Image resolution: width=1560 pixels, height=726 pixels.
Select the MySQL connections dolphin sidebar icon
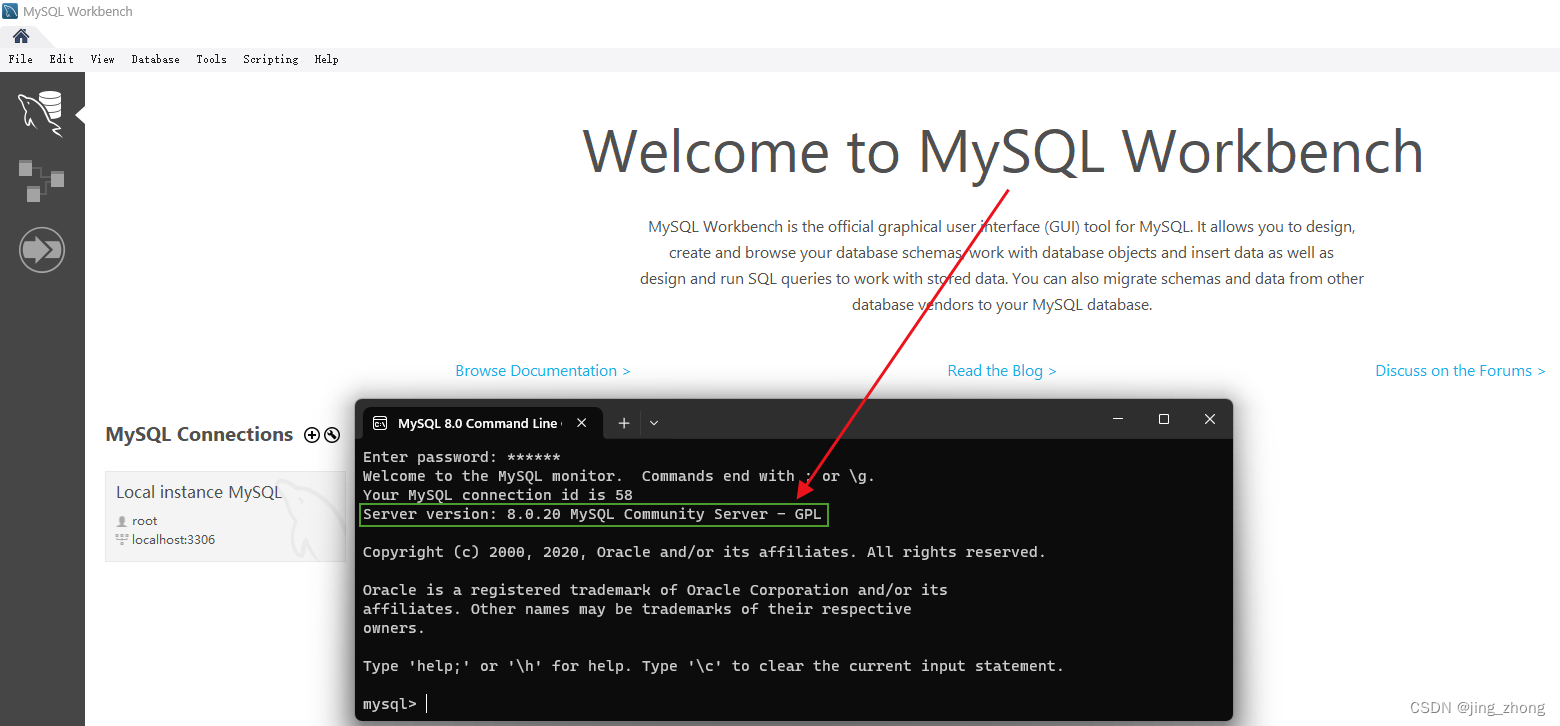click(41, 113)
